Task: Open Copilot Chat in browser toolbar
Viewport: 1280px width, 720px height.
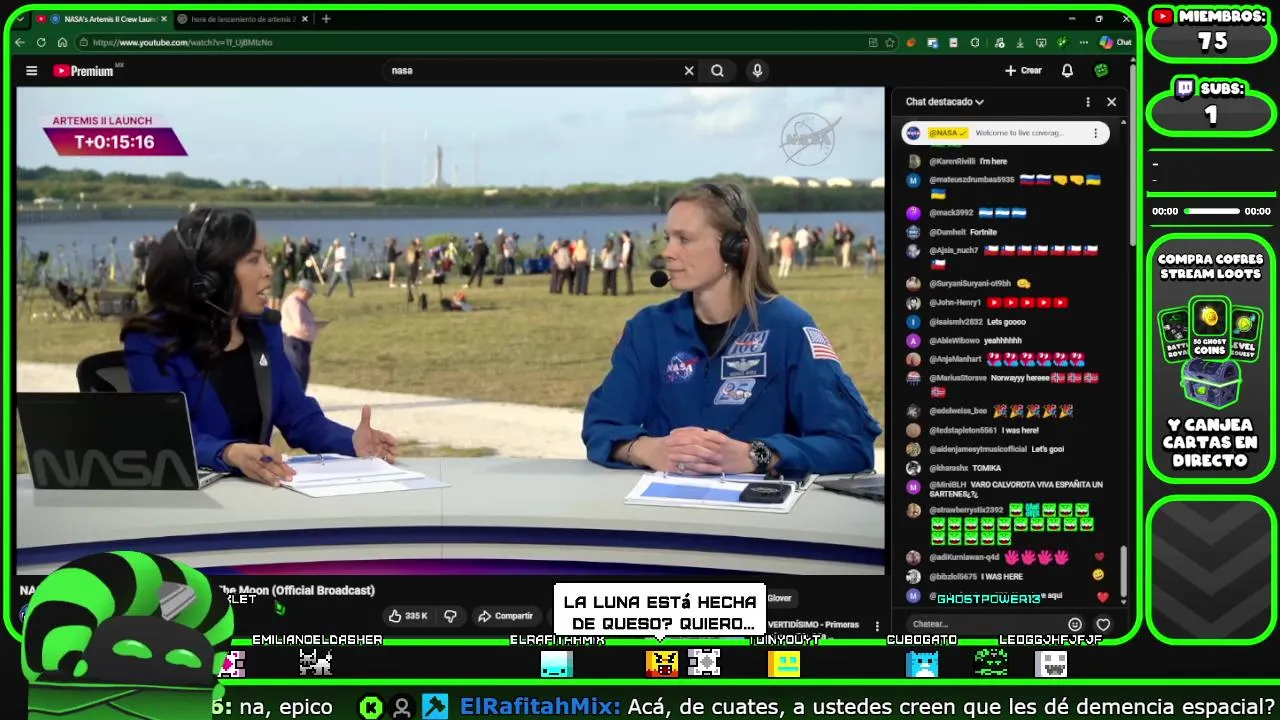Action: [1116, 42]
